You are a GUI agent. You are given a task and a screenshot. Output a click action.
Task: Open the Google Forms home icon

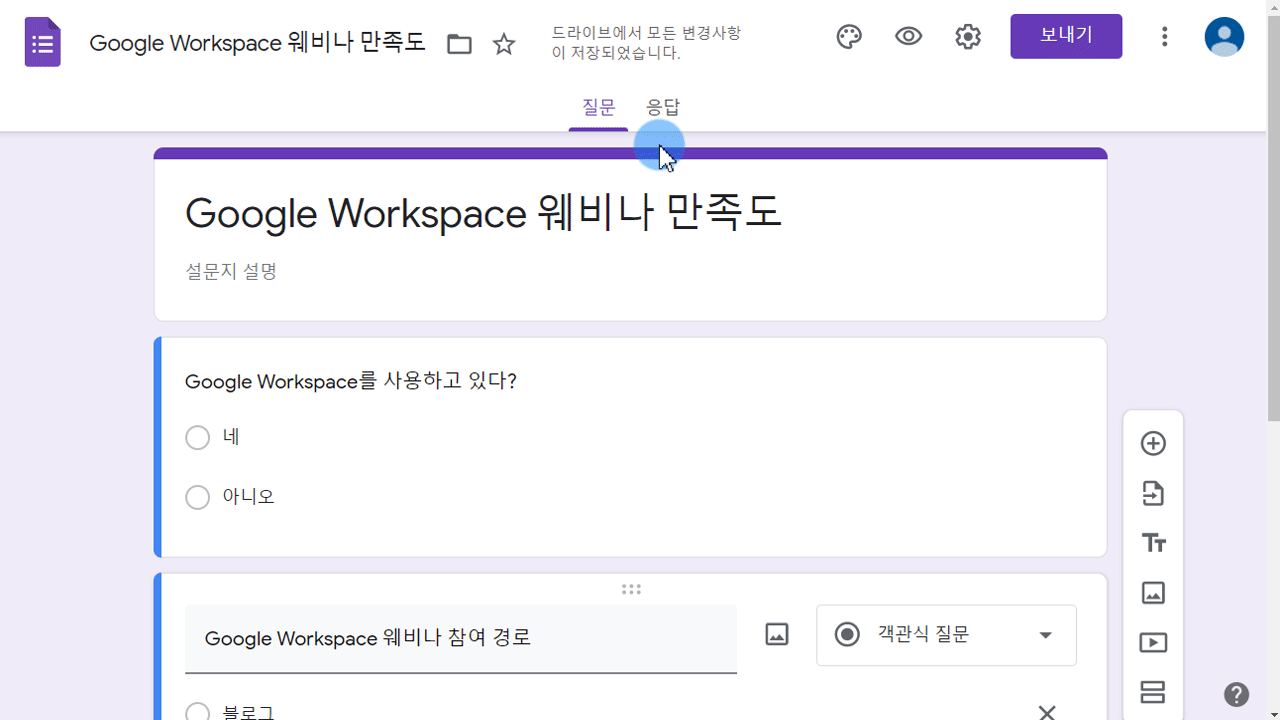click(x=43, y=43)
